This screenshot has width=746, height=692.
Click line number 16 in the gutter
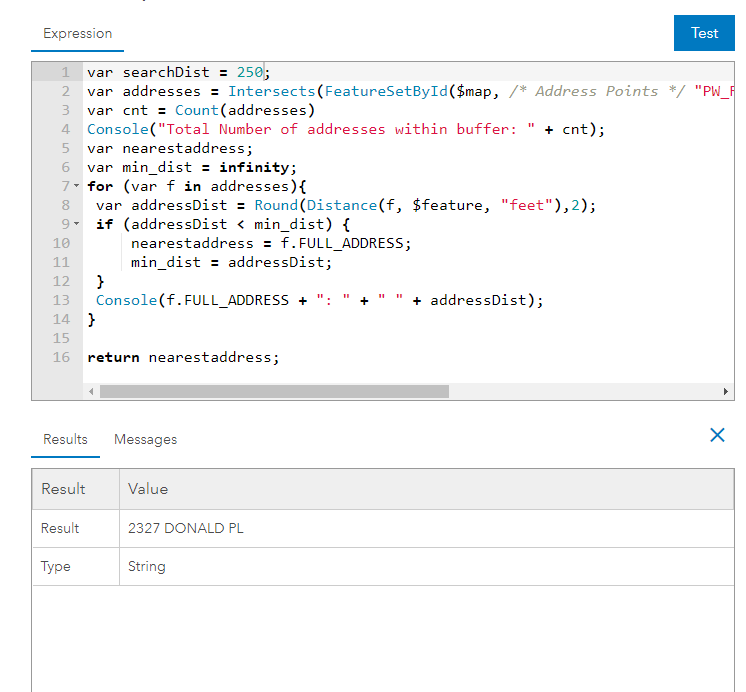[61, 357]
